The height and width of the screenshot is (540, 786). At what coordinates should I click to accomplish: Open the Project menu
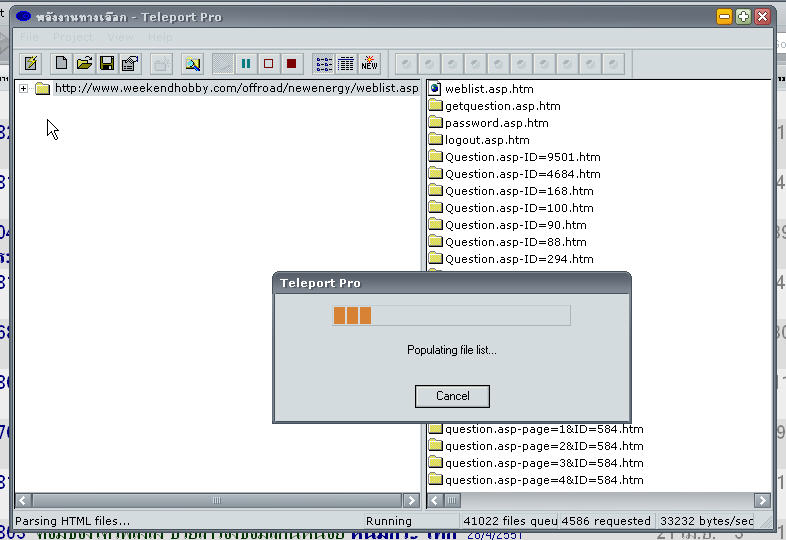pyautogui.click(x=72, y=37)
